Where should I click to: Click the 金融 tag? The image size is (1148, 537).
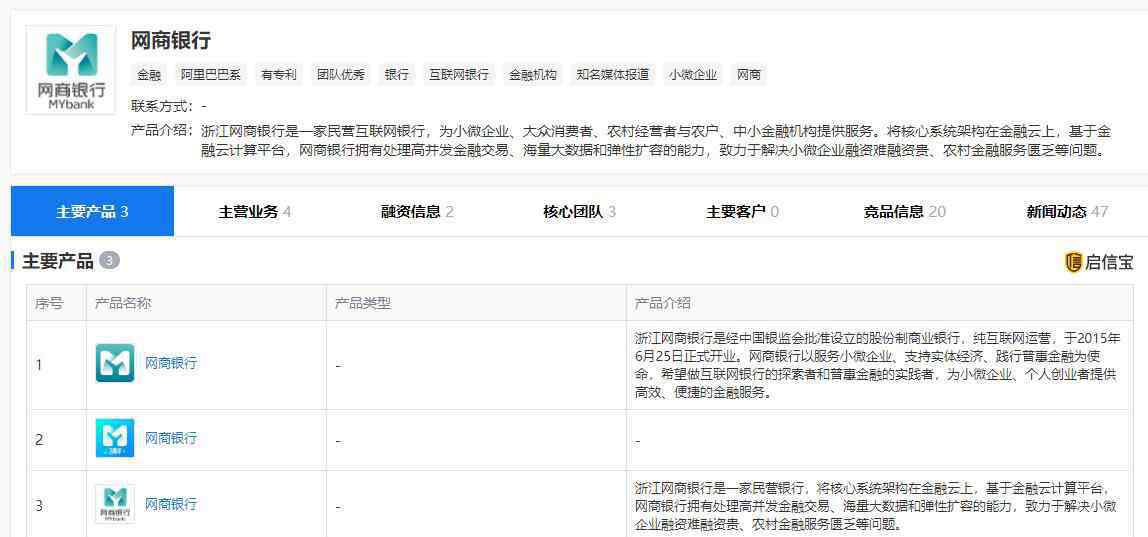[x=149, y=75]
